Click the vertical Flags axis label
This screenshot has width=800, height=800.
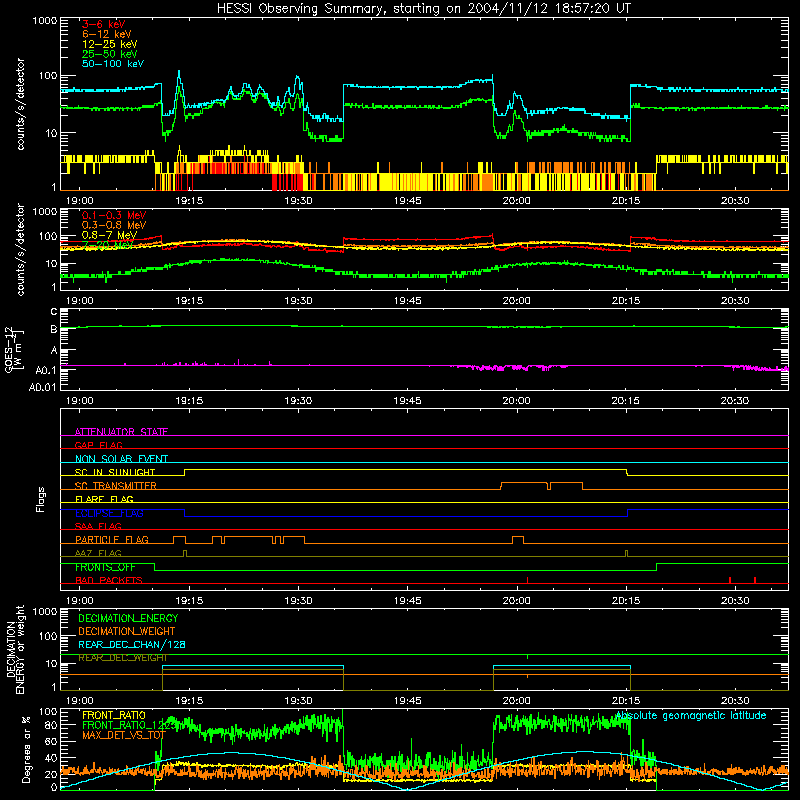pyautogui.click(x=41, y=499)
